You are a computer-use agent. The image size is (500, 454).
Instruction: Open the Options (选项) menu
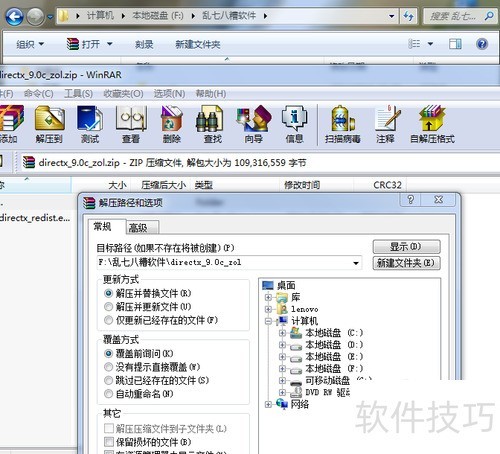pos(169,94)
